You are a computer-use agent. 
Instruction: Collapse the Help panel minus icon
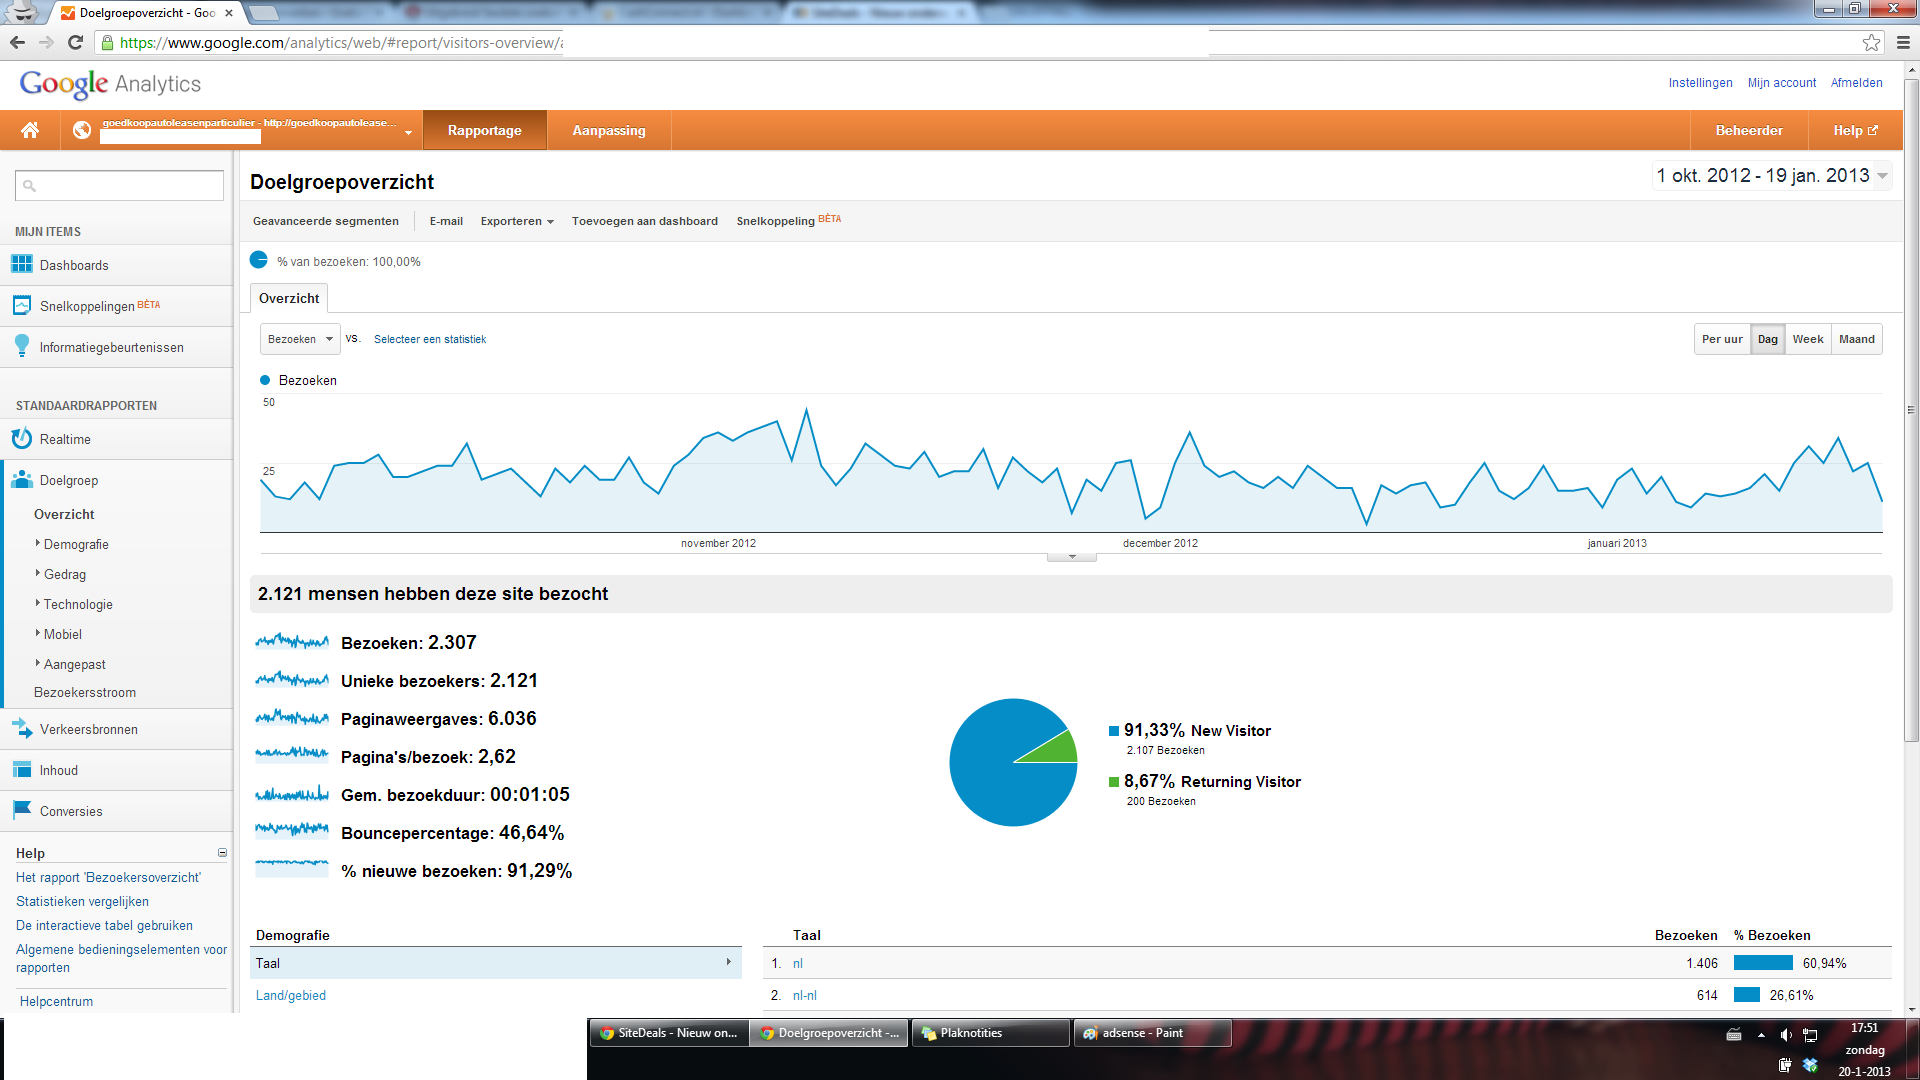point(222,853)
